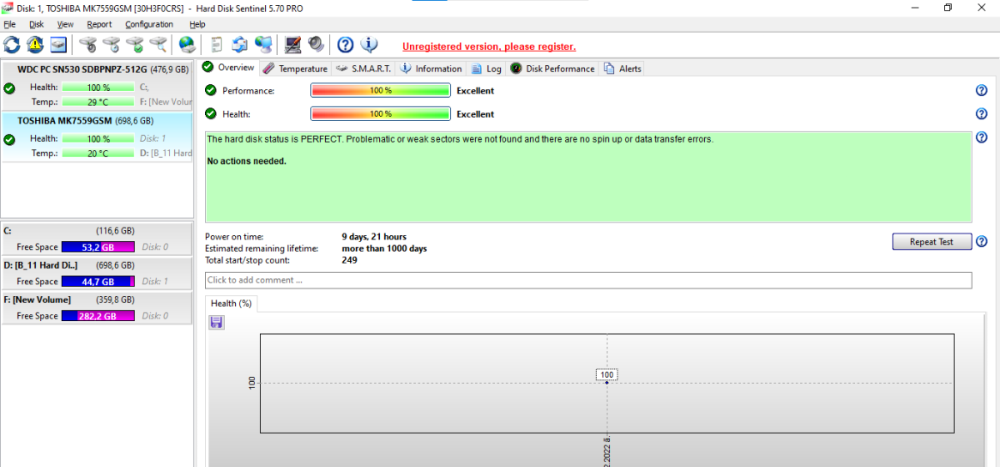The width and height of the screenshot is (1000, 467).
Task: Select the WDC PC SN530 disk entry
Action: (96, 70)
